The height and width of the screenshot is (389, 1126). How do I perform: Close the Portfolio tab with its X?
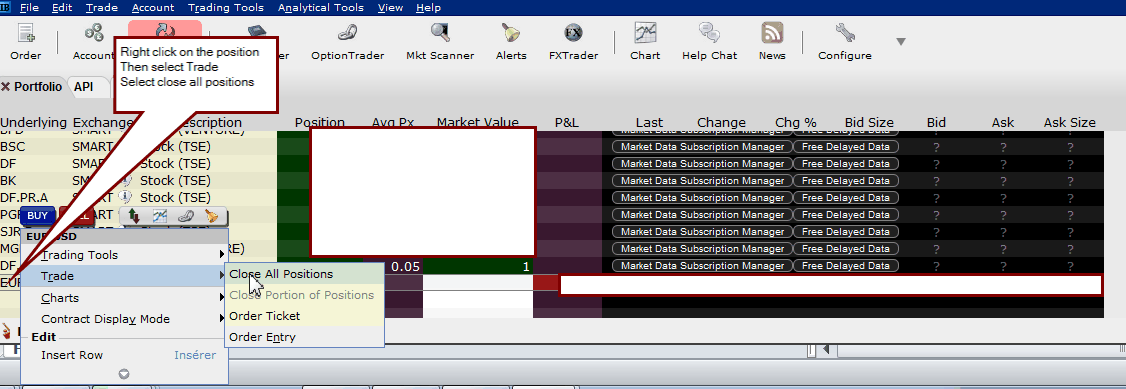[x=6, y=86]
